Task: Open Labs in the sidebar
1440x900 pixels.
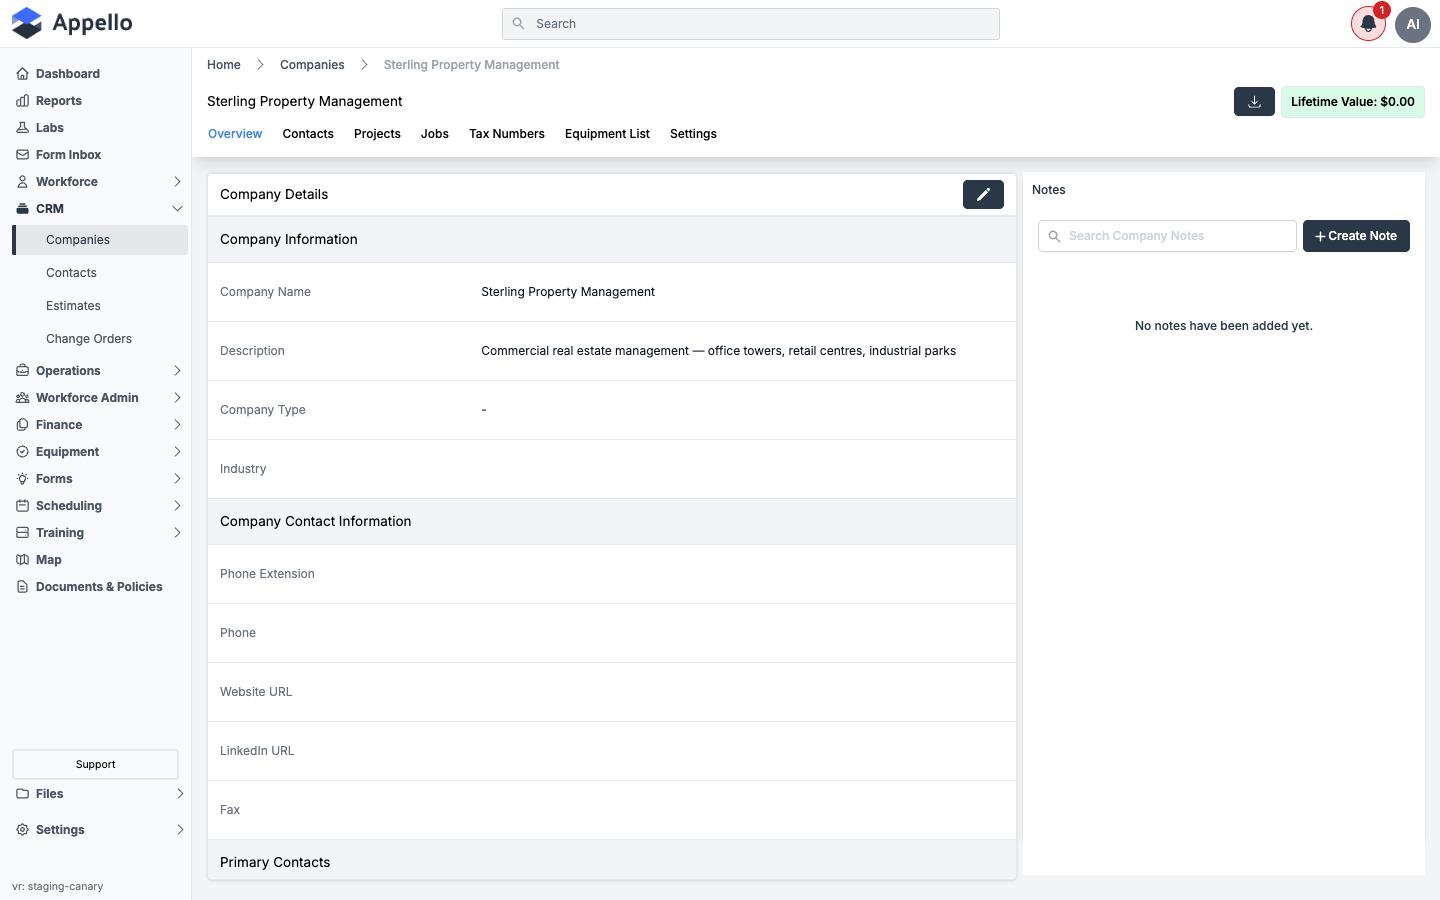Action: [50, 128]
